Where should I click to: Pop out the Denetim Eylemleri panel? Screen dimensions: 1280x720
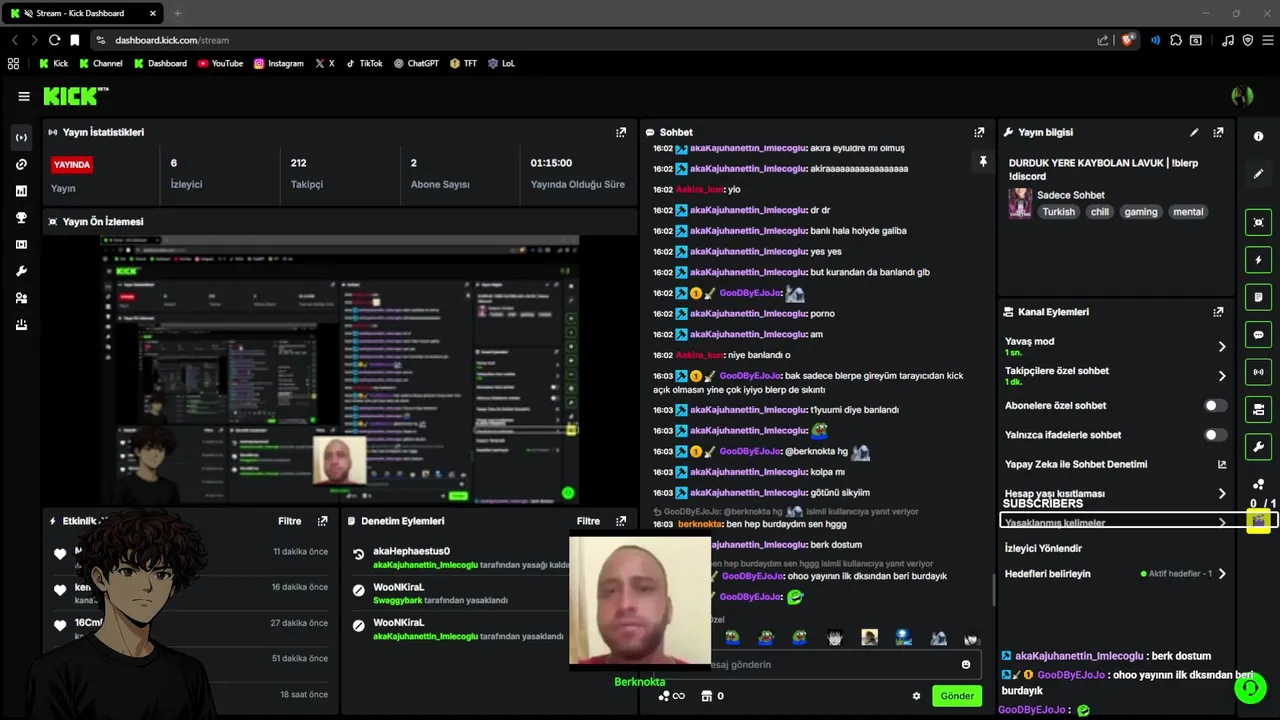pos(621,521)
